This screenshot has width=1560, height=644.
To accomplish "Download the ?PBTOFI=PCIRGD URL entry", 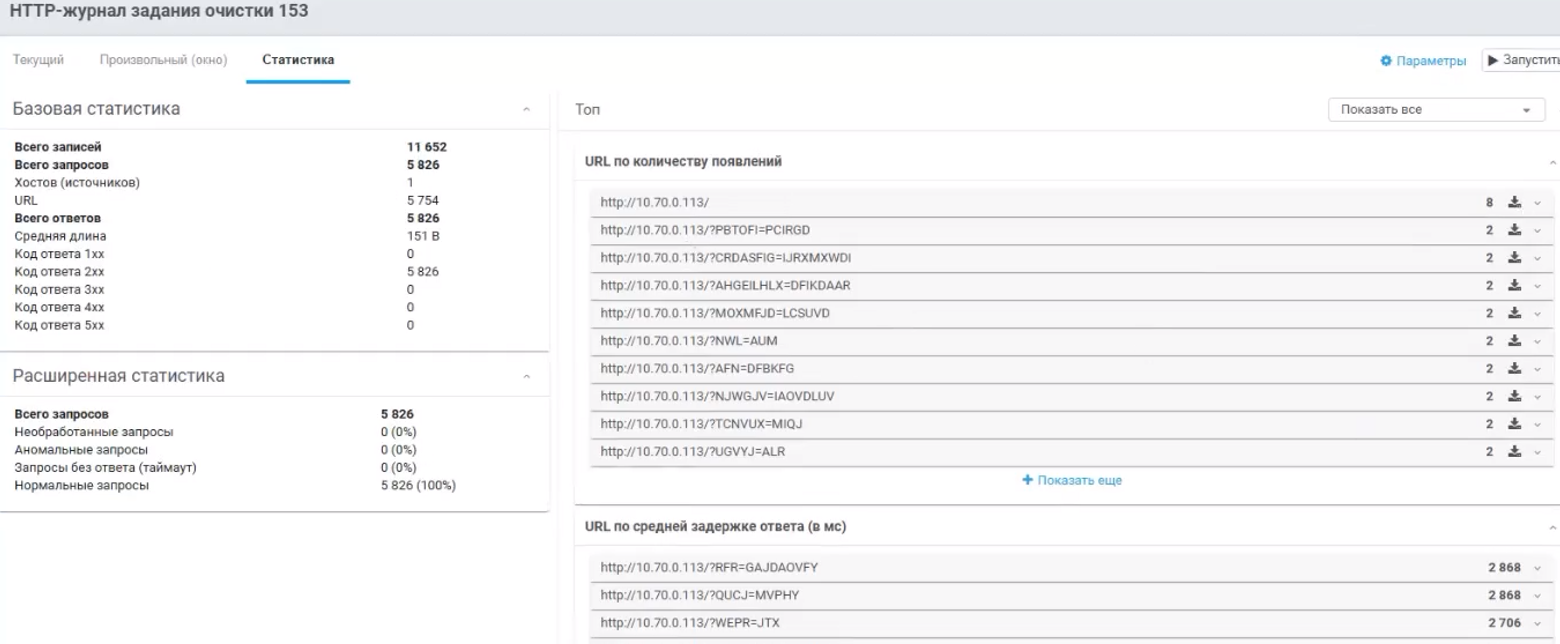I will tap(1515, 230).
